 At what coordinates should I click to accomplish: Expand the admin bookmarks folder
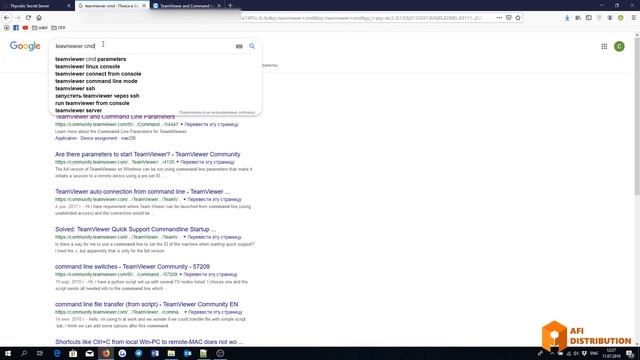pos(40,28)
